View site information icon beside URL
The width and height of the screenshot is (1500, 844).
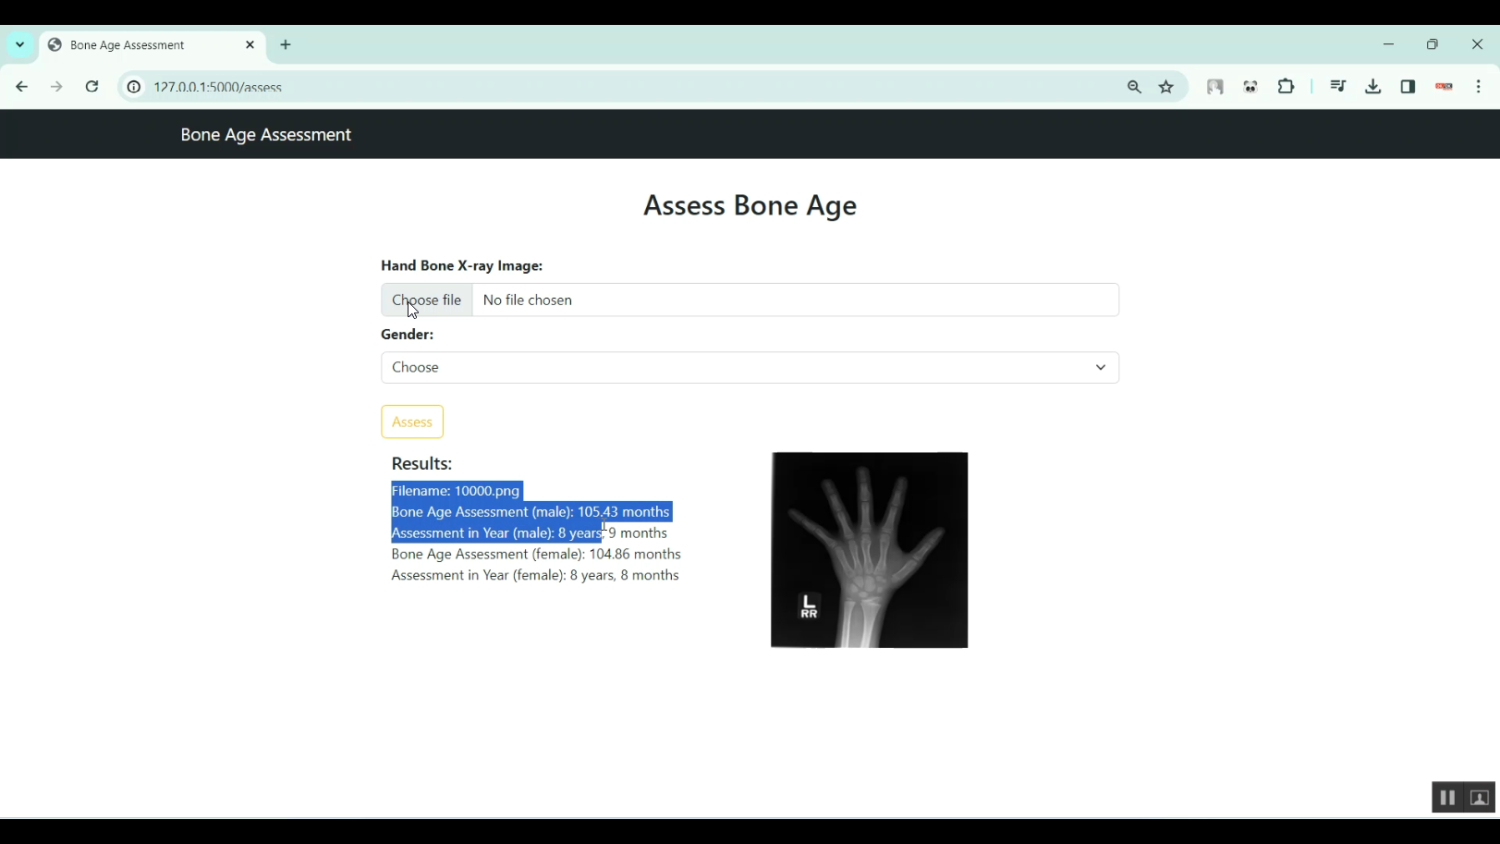point(134,87)
